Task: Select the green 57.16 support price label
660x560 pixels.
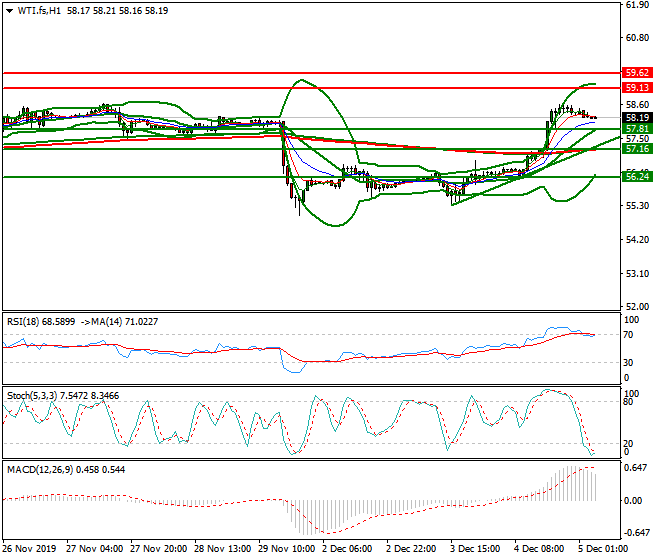Action: pyautogui.click(x=637, y=149)
